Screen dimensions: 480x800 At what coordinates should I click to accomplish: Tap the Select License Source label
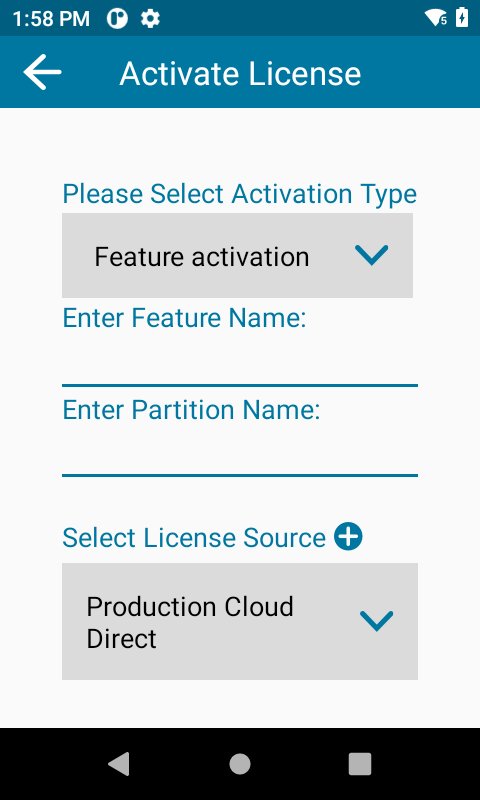point(194,538)
